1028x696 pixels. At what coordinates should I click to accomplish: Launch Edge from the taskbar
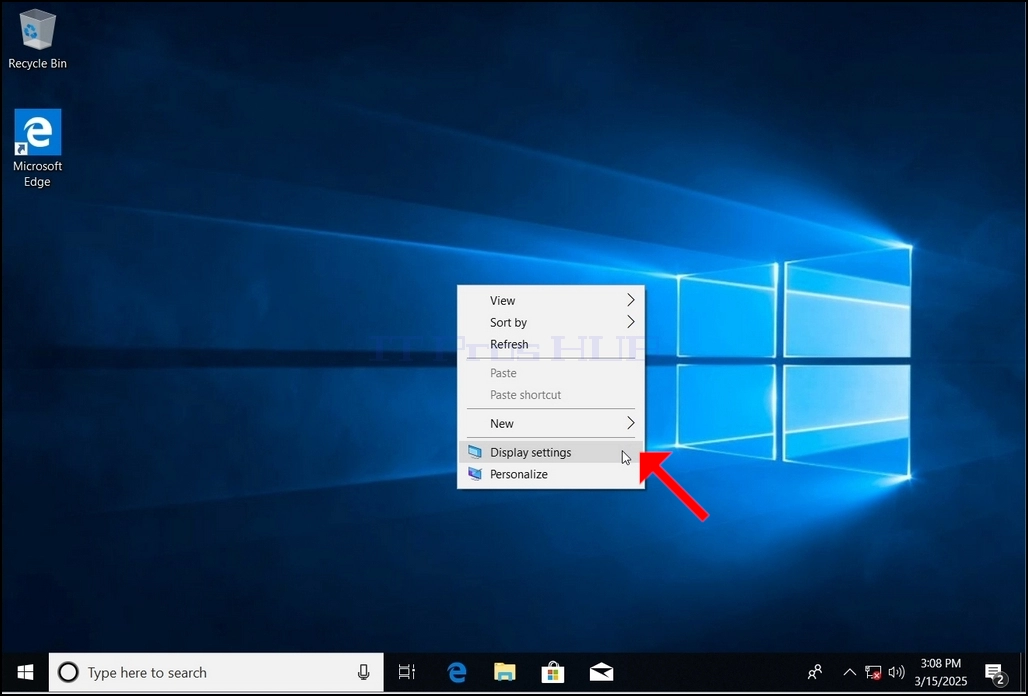tap(456, 672)
